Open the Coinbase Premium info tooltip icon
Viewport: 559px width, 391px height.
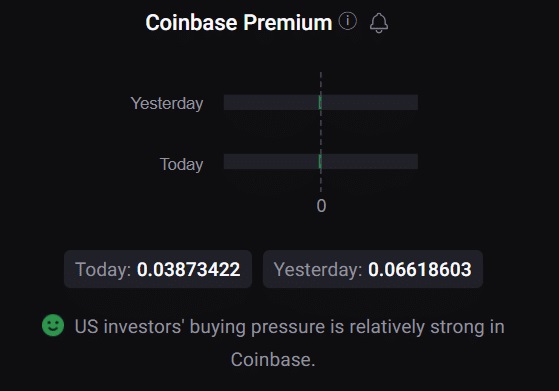tap(348, 21)
